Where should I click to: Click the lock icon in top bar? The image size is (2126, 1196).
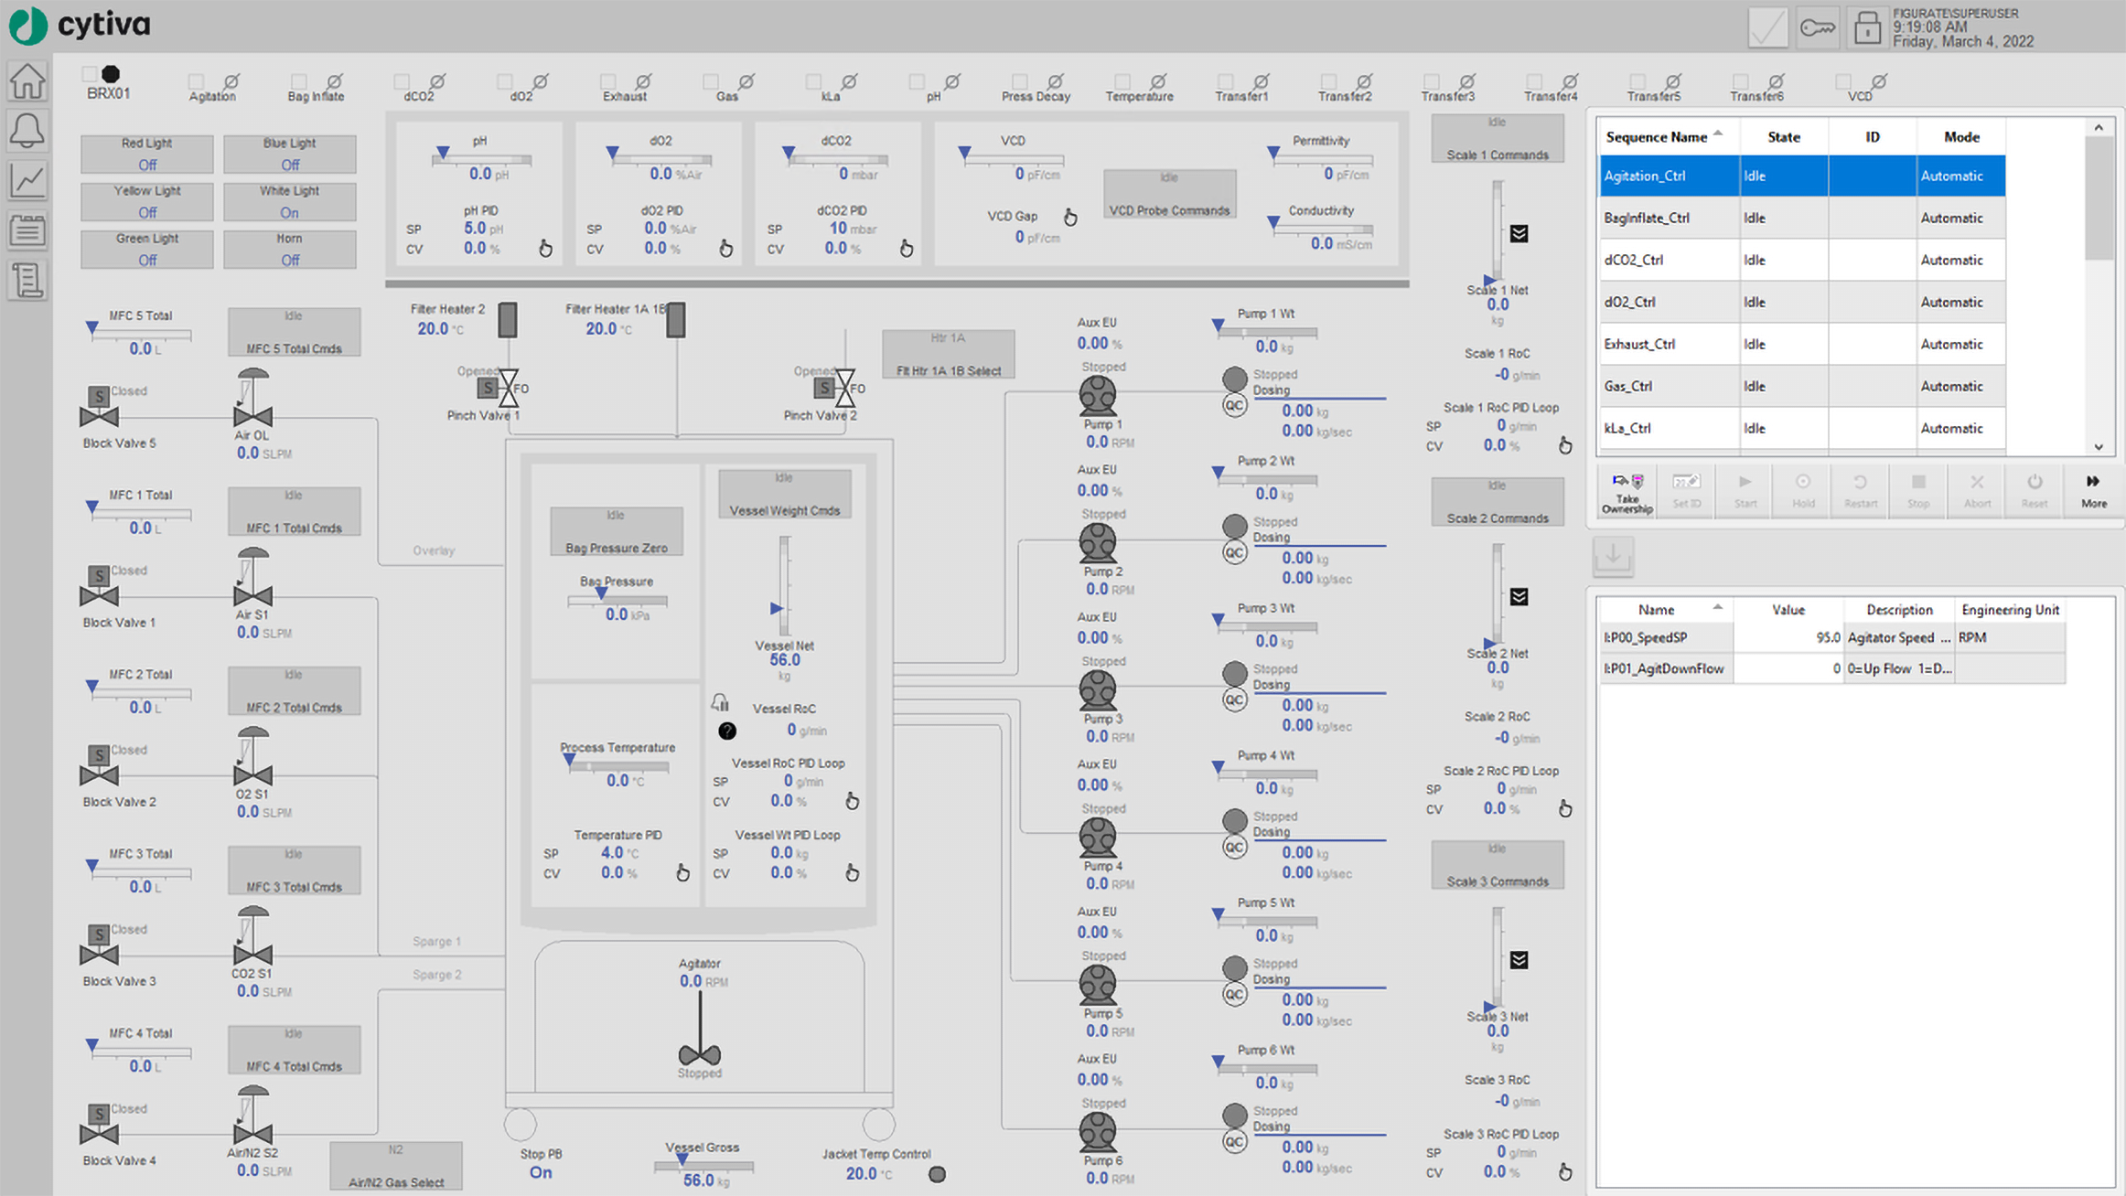(x=1866, y=28)
